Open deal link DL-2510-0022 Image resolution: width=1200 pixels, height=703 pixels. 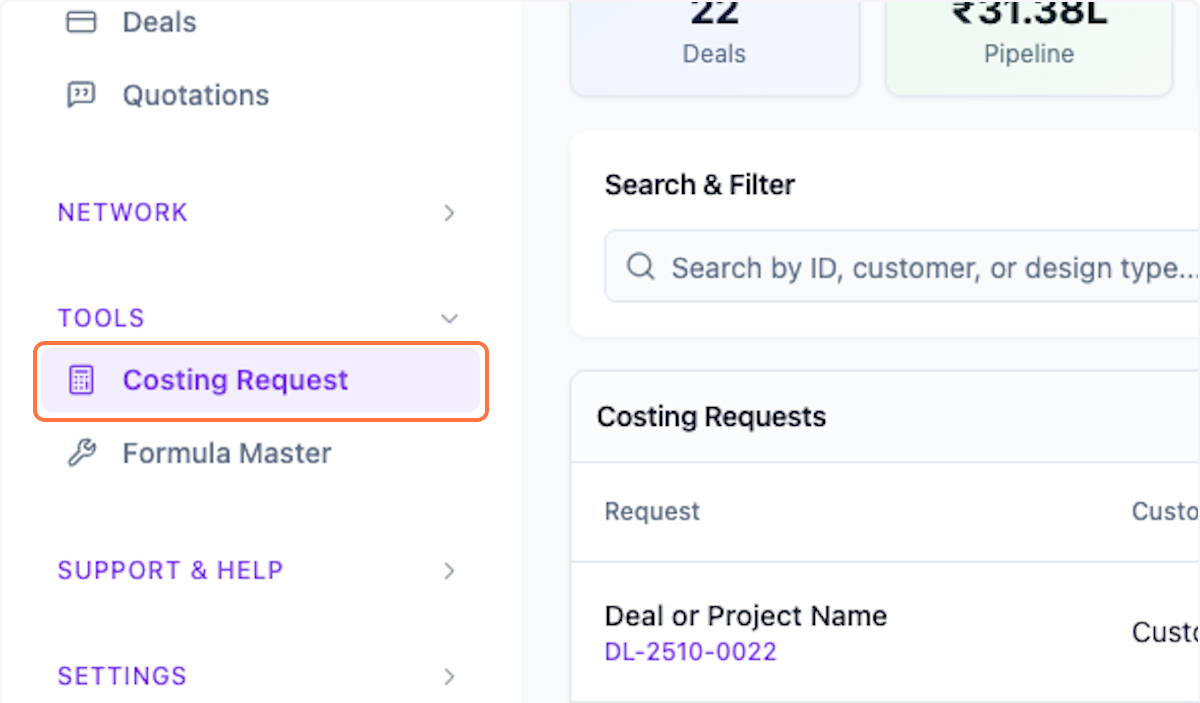(690, 652)
